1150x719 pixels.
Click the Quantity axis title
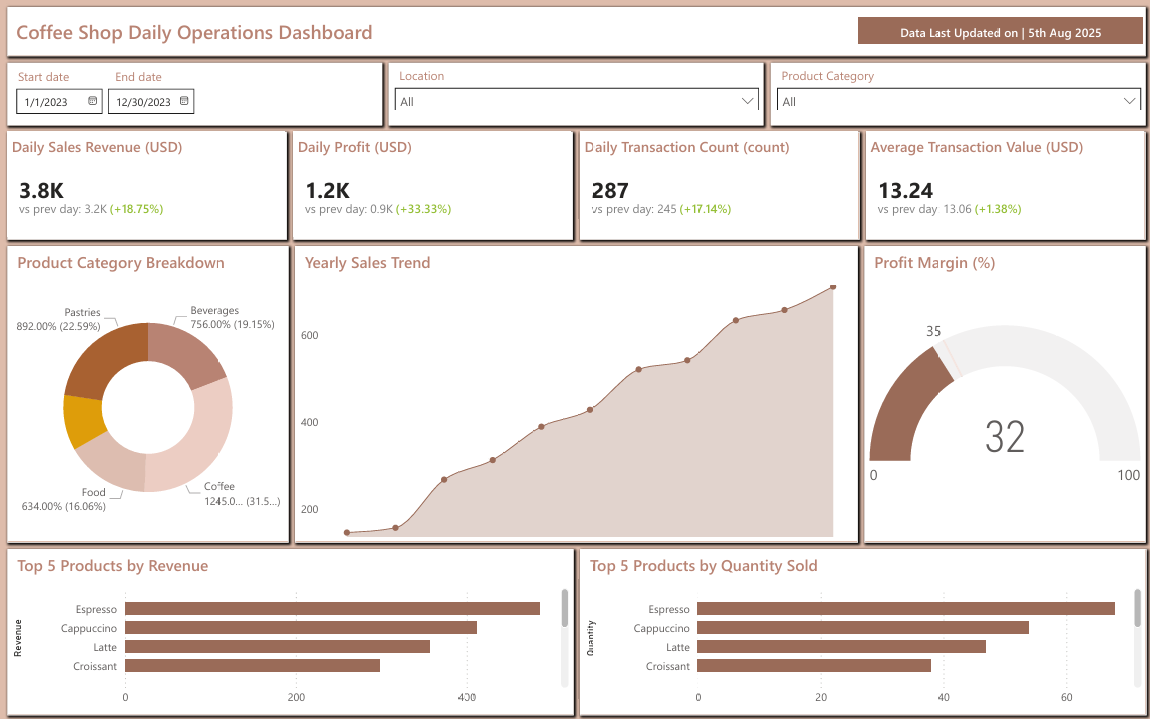(x=590, y=638)
